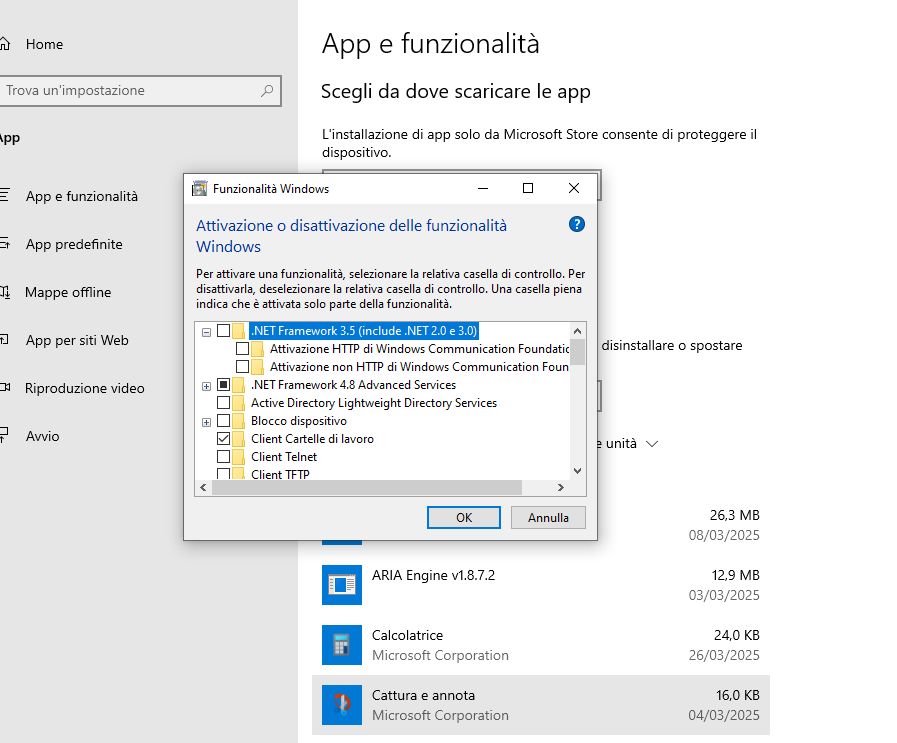Click Annulla to cancel the dialog
This screenshot has width=897, height=743.
coord(548,518)
